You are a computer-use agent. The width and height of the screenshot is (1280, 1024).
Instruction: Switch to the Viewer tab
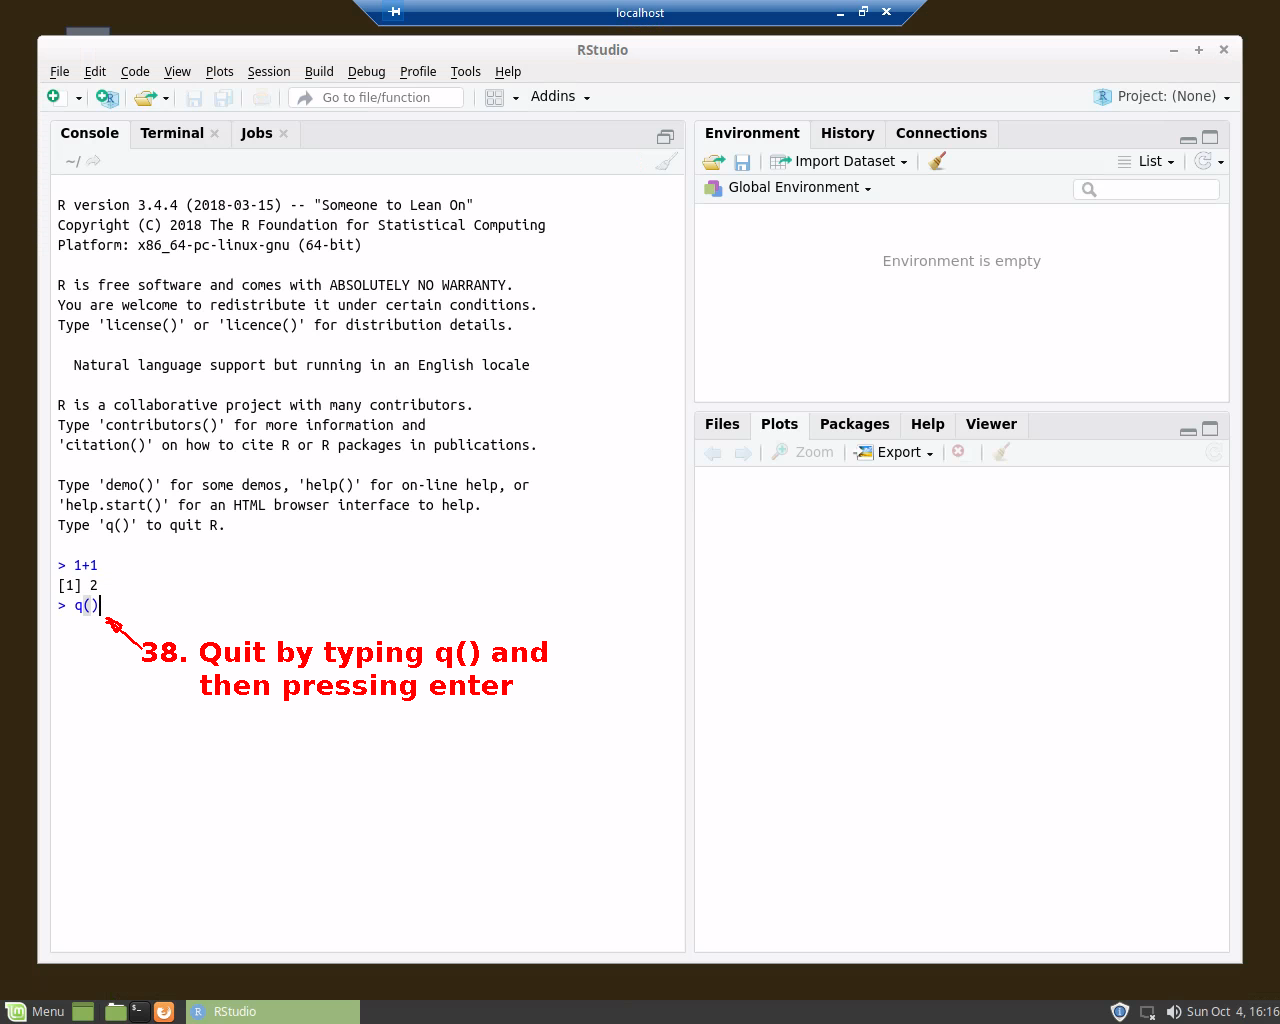991,424
